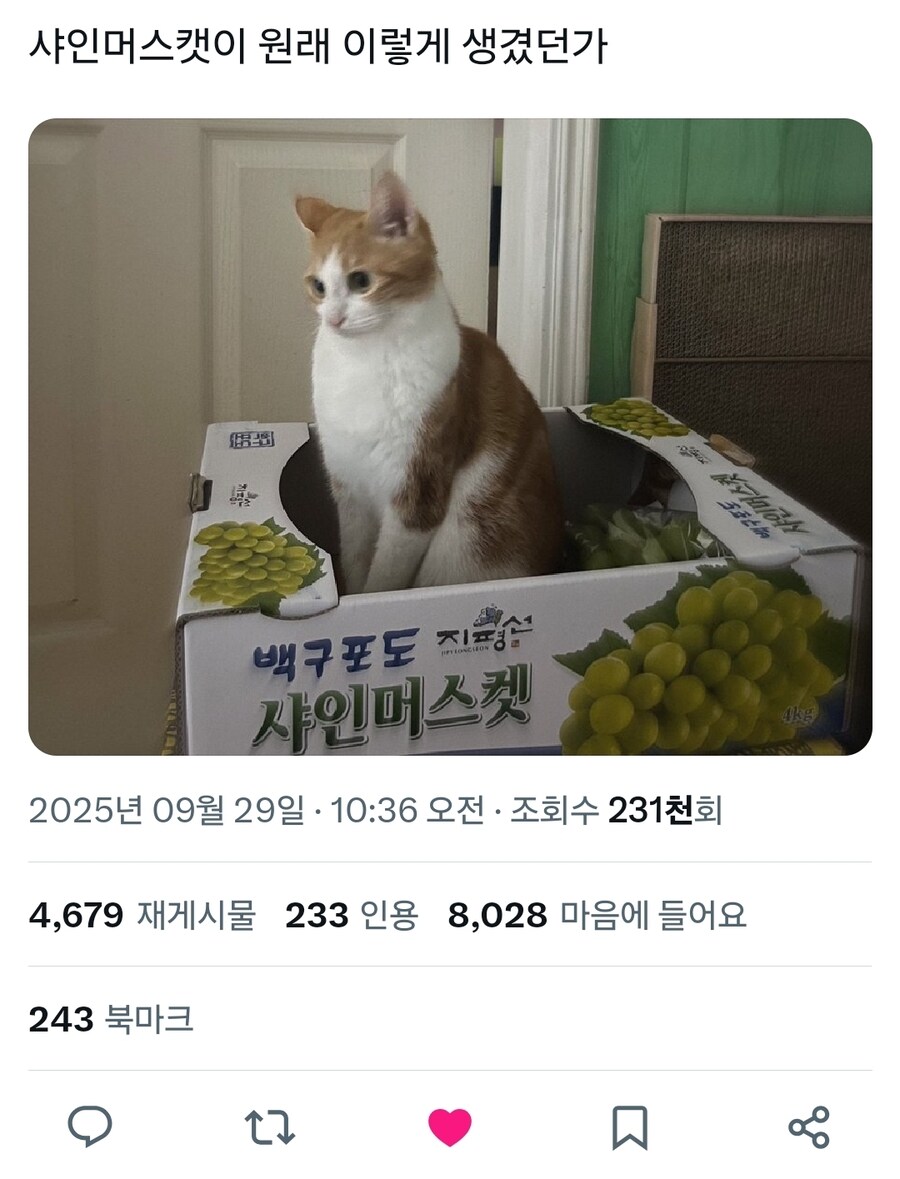The width and height of the screenshot is (900, 1179).
Task: Open the cat in grape box photo
Action: (x=450, y=436)
